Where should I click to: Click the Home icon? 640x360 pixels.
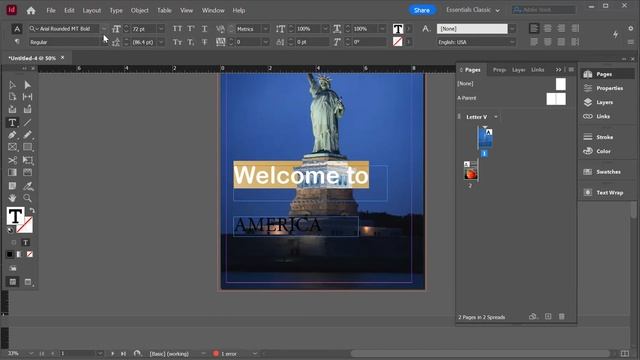click(x=31, y=11)
